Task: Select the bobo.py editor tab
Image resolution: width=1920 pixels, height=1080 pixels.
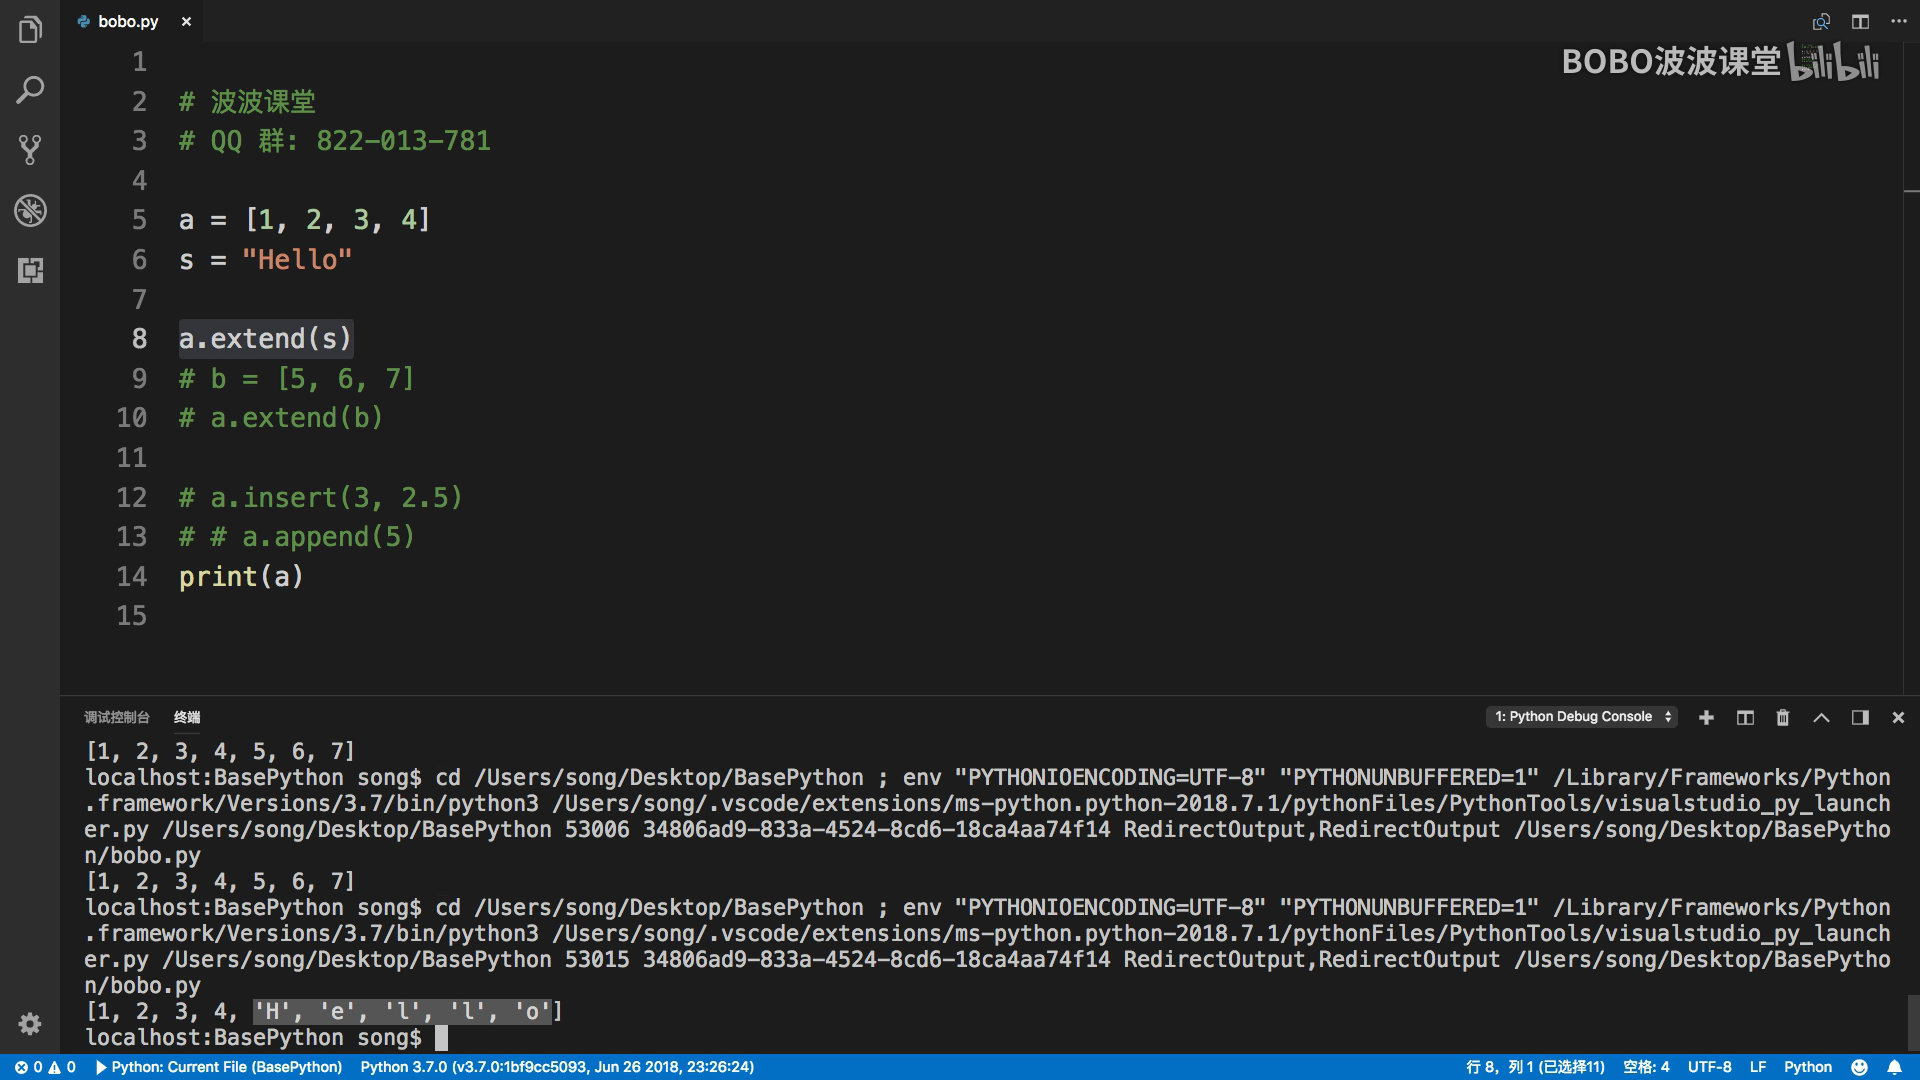Action: tap(128, 21)
